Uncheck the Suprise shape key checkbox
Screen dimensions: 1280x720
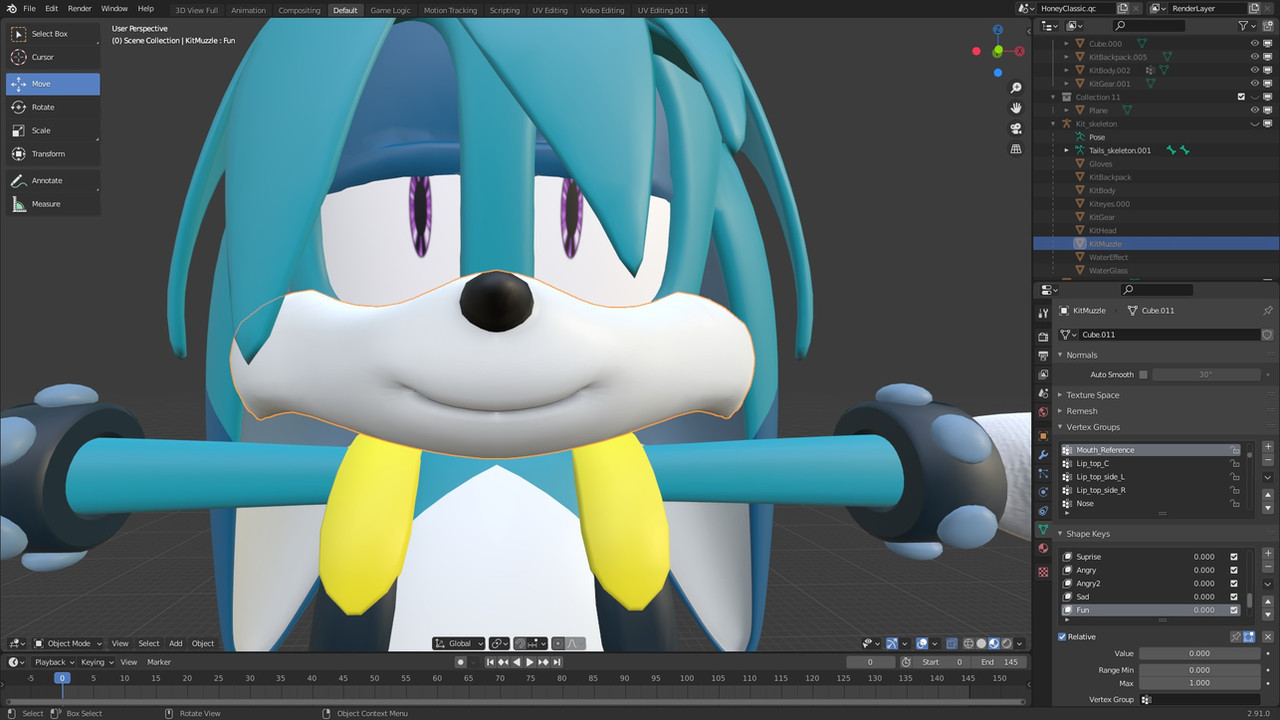[1234, 557]
